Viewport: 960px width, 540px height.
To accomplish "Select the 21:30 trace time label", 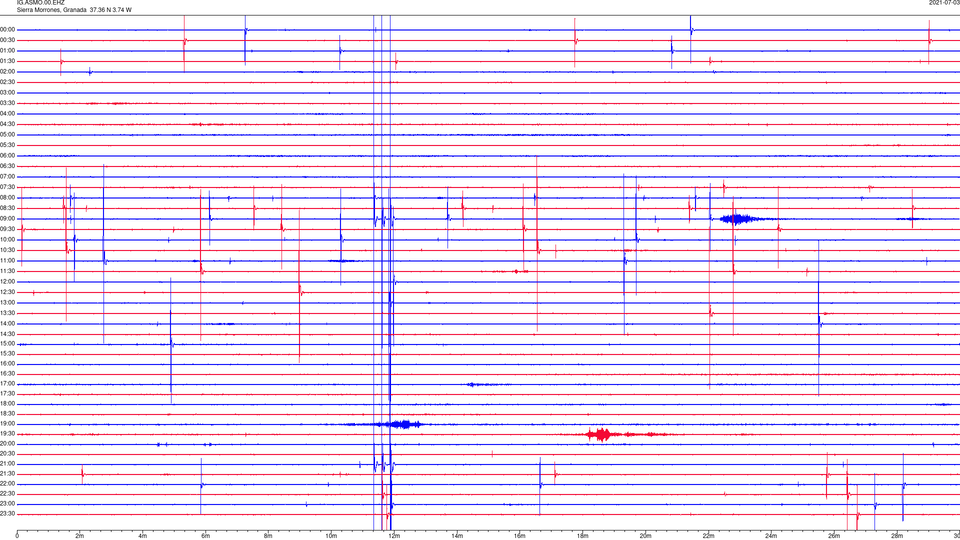I will click(x=8, y=474).
